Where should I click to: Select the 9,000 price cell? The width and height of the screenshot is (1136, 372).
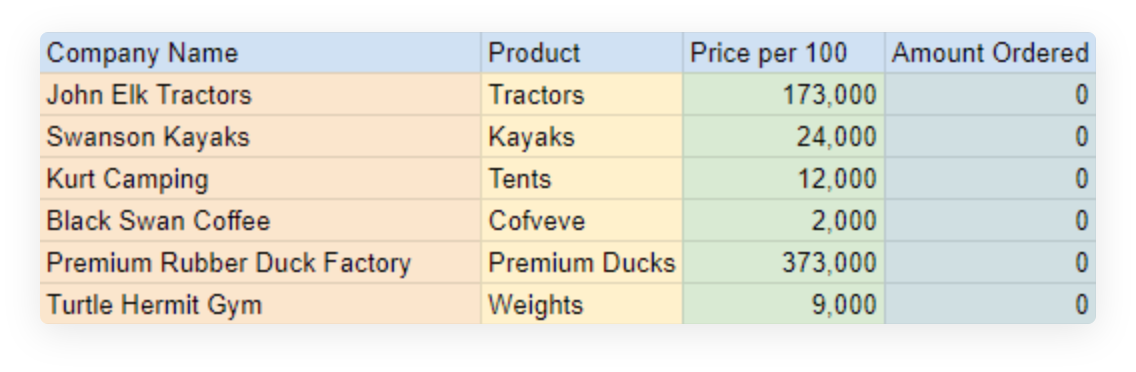click(x=783, y=305)
